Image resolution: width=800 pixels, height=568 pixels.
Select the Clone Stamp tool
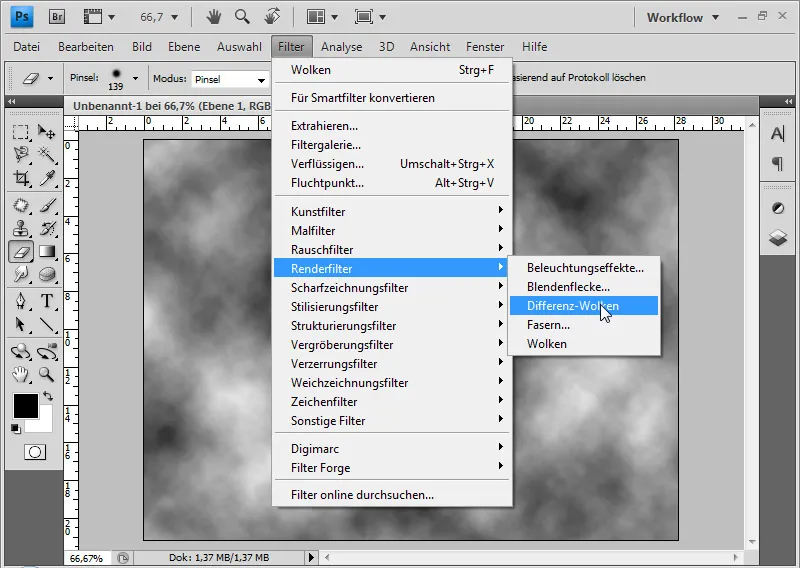pyautogui.click(x=20, y=228)
